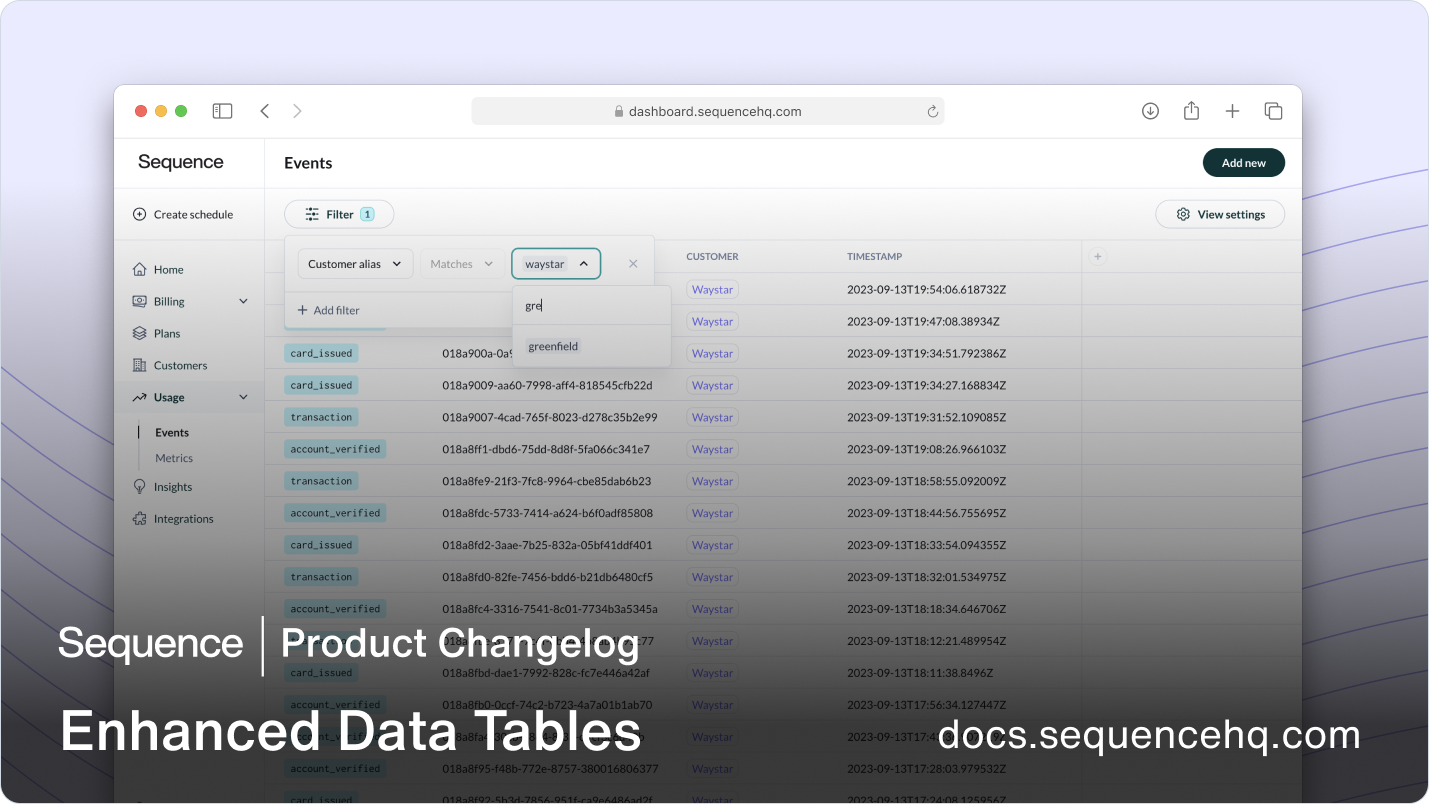Remove the Customer alias filter with the X

coord(632,263)
